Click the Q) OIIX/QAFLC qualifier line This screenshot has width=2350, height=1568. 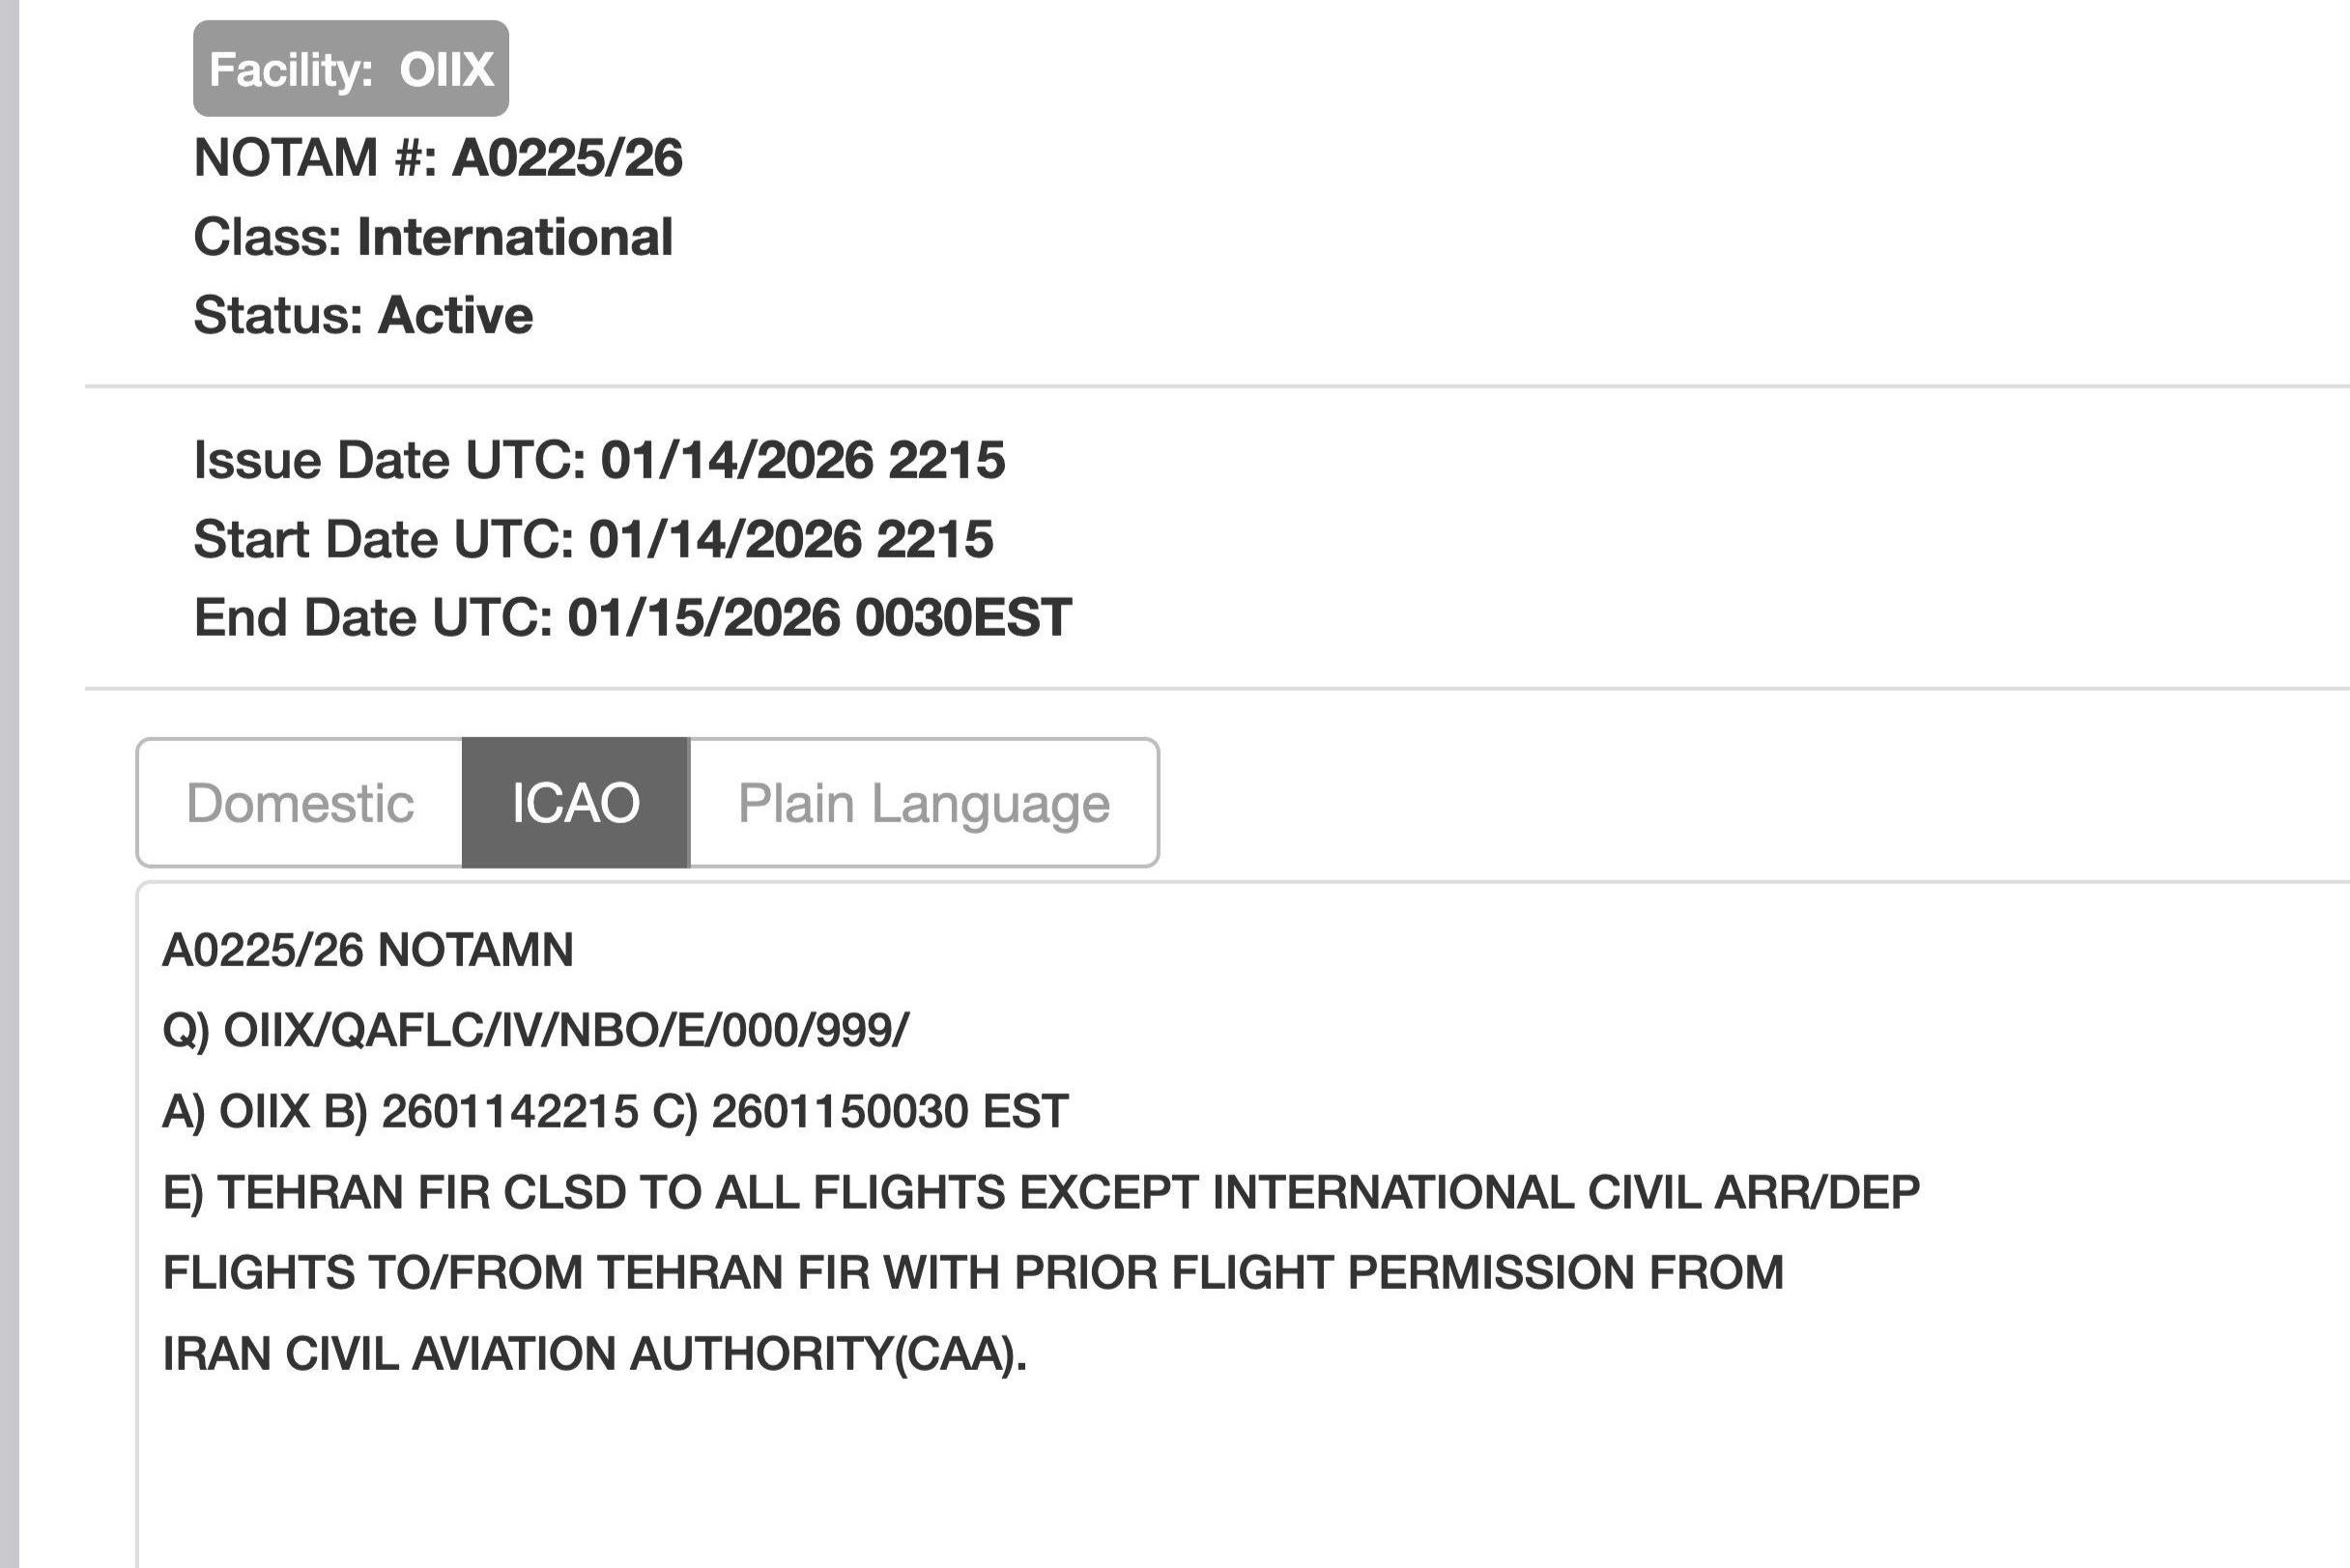click(x=536, y=1030)
